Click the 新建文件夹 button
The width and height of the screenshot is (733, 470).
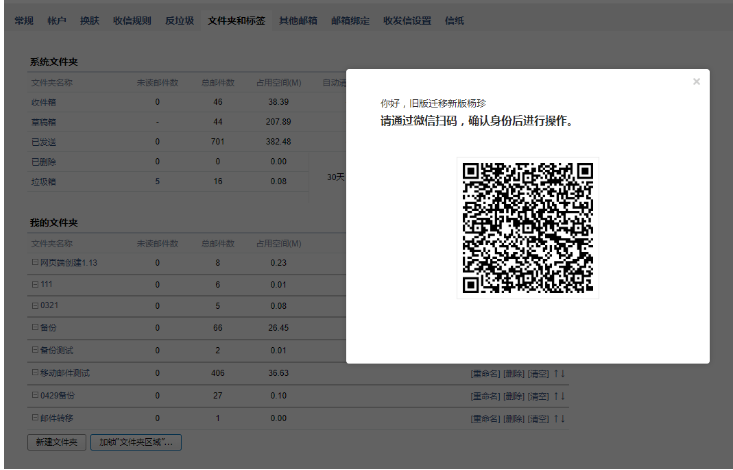(x=56, y=440)
